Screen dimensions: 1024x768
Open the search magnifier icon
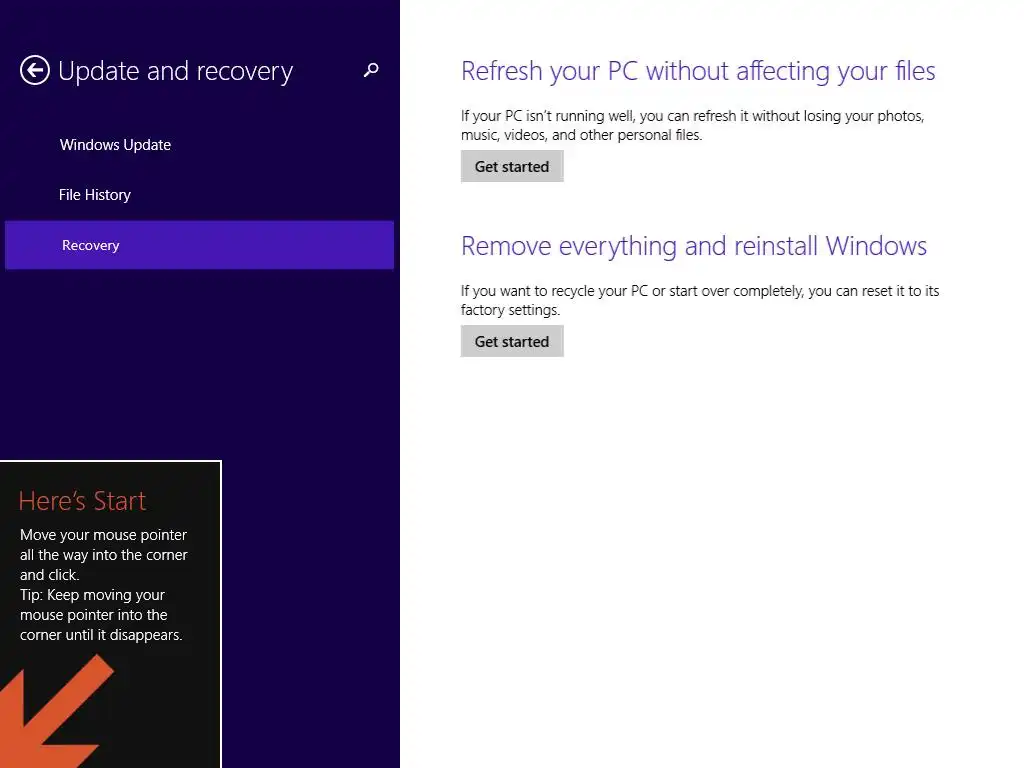click(371, 70)
